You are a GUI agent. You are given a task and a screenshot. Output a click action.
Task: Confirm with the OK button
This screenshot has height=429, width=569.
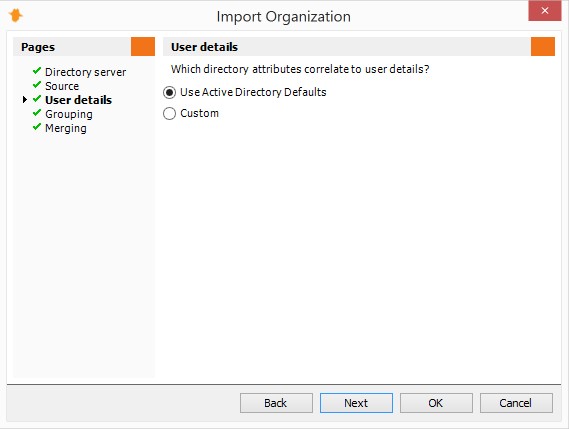[x=436, y=403]
